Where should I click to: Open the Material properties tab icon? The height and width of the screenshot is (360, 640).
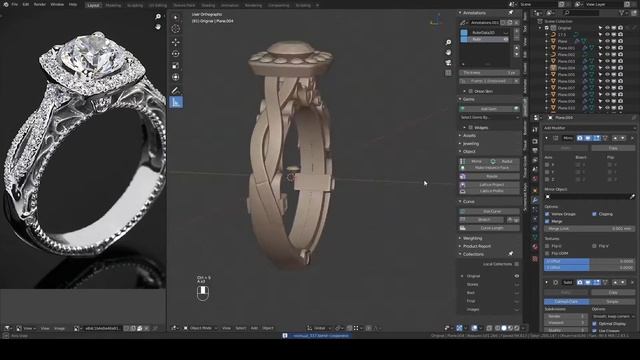(535, 247)
